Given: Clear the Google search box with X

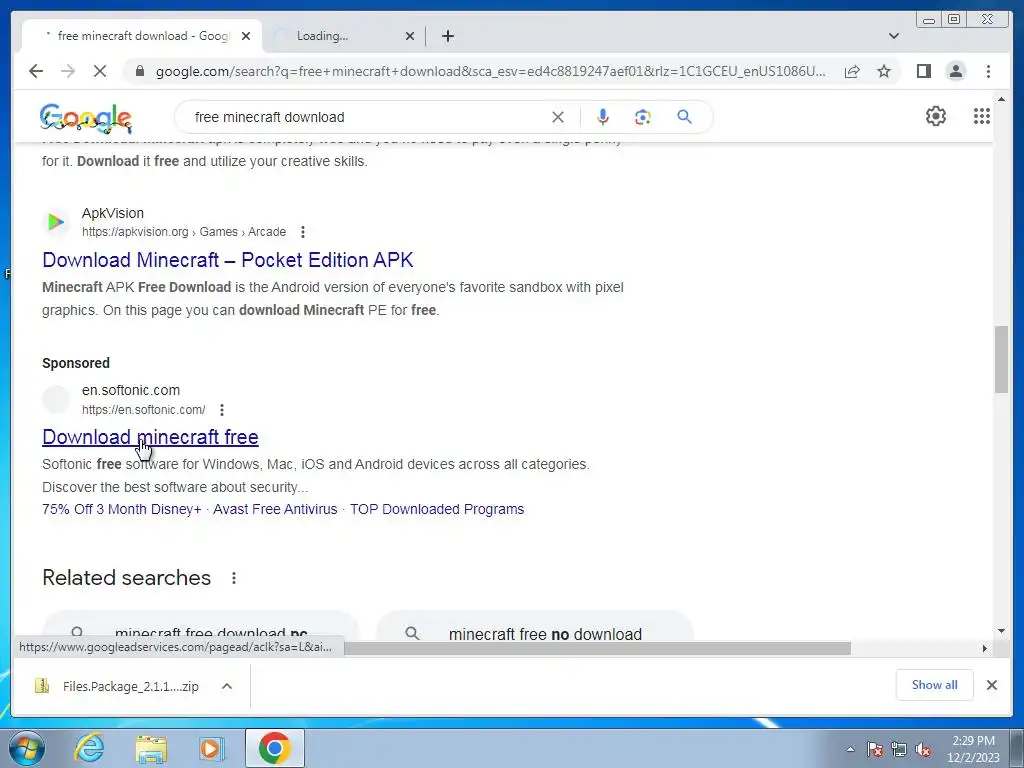Looking at the screenshot, I should [x=558, y=117].
